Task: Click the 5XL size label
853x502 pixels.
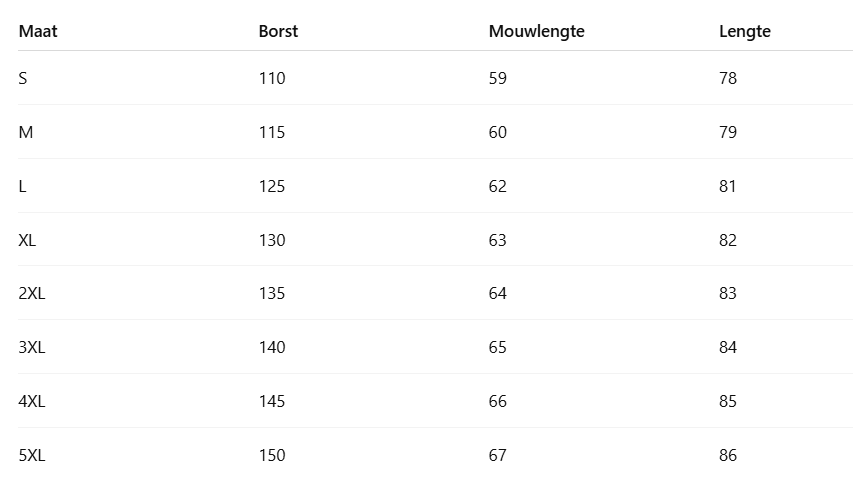Action: pyautogui.click(x=32, y=455)
